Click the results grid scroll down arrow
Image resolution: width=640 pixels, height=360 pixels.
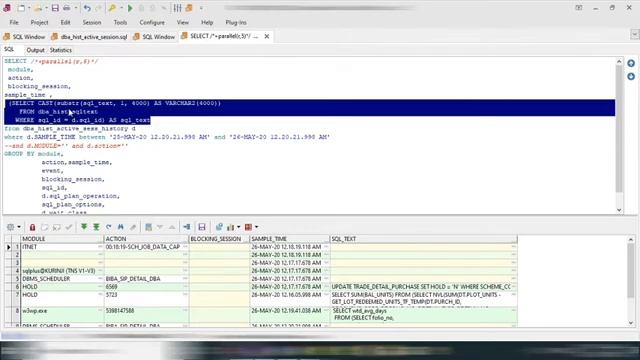631,323
